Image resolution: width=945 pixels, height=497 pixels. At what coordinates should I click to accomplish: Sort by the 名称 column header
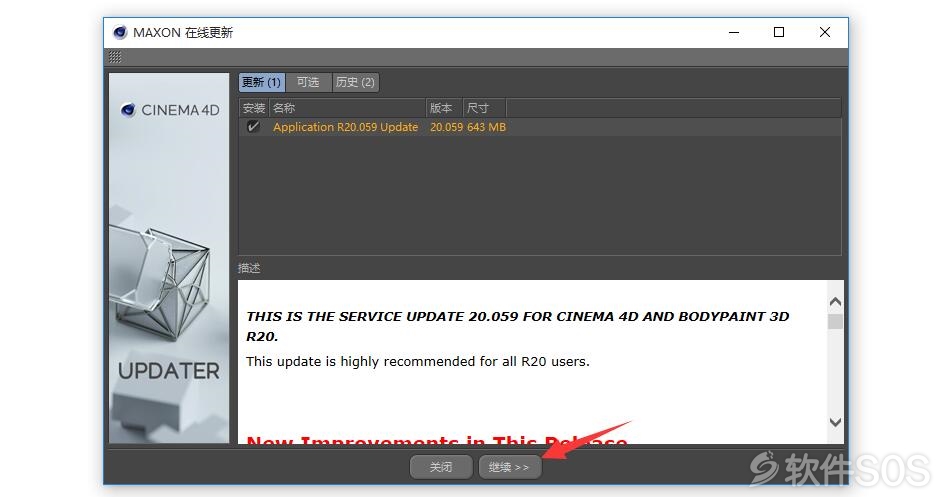coord(348,108)
